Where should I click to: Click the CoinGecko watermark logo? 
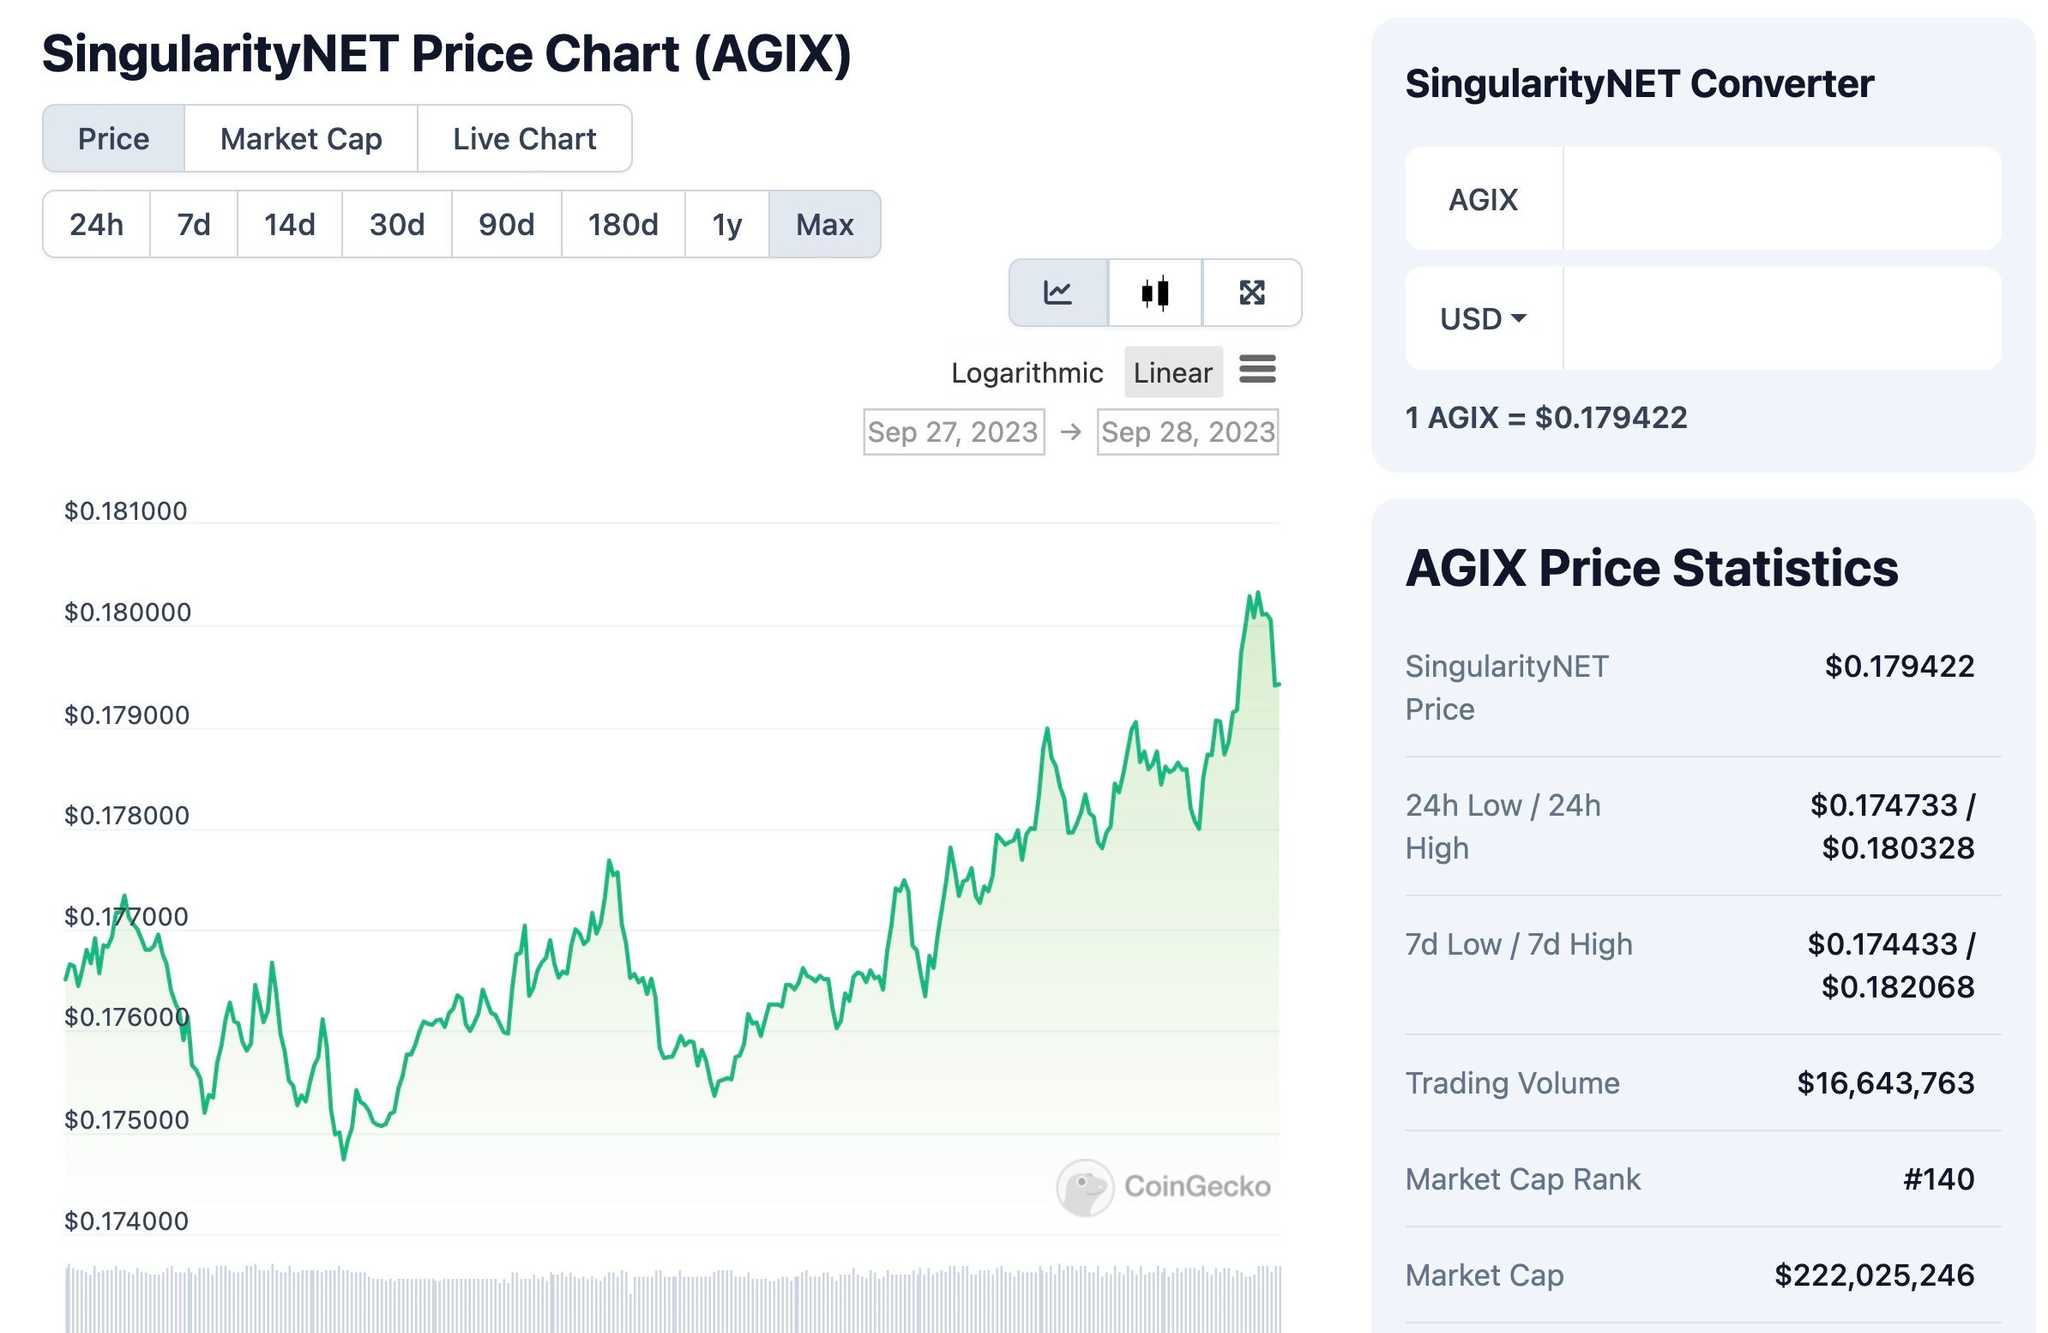coord(1164,1187)
